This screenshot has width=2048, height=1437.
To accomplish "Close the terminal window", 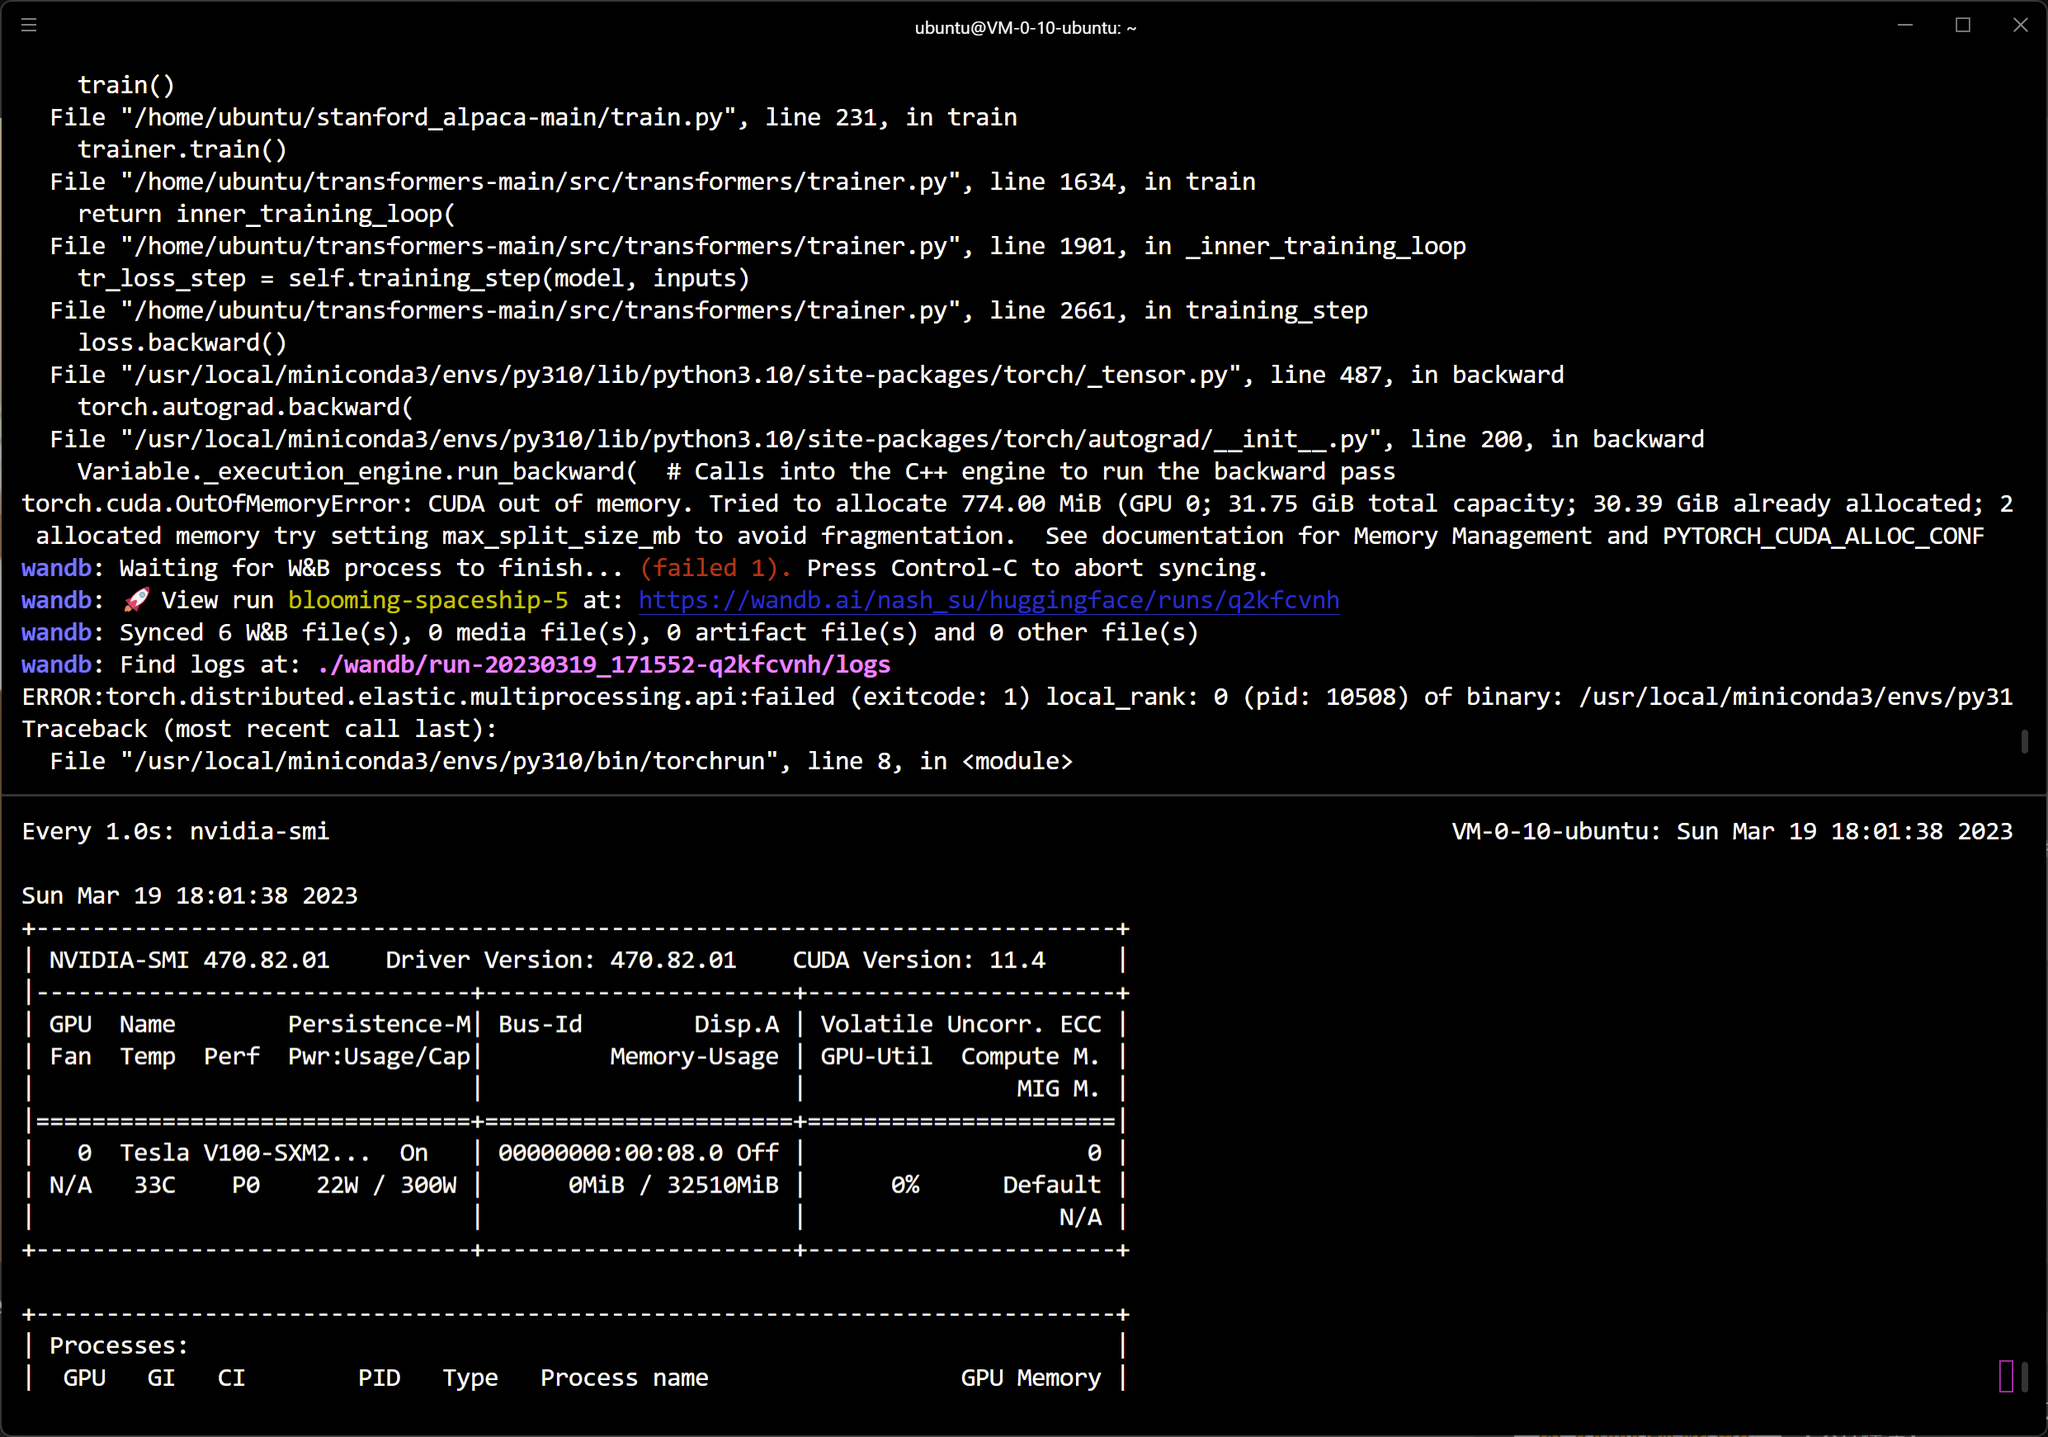I will tap(2020, 25).
